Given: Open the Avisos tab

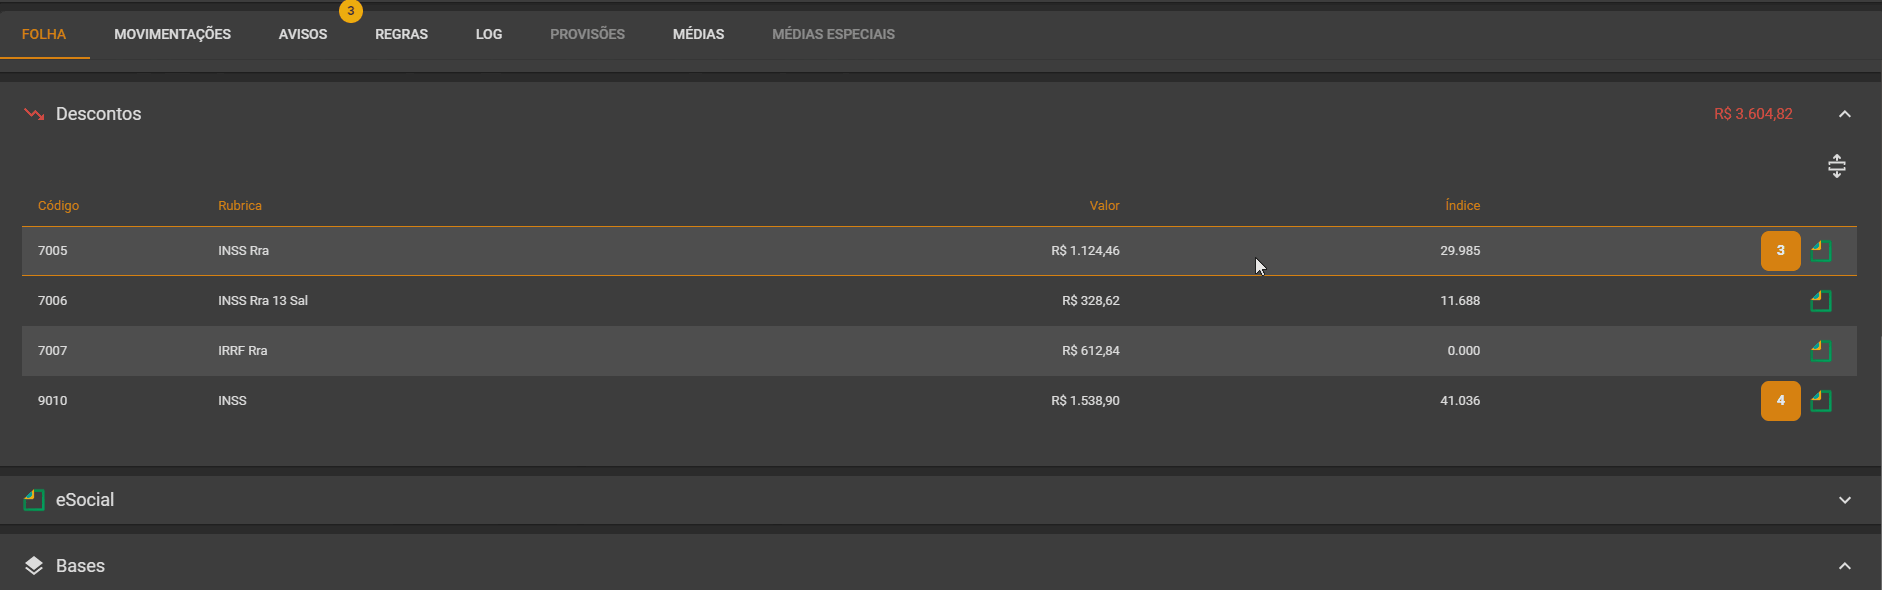Looking at the screenshot, I should pos(303,34).
